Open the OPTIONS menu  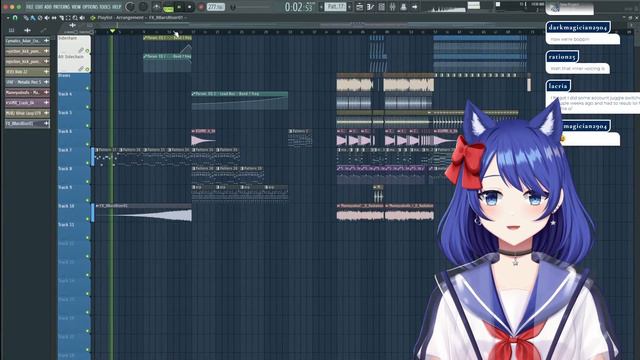coord(90,7)
